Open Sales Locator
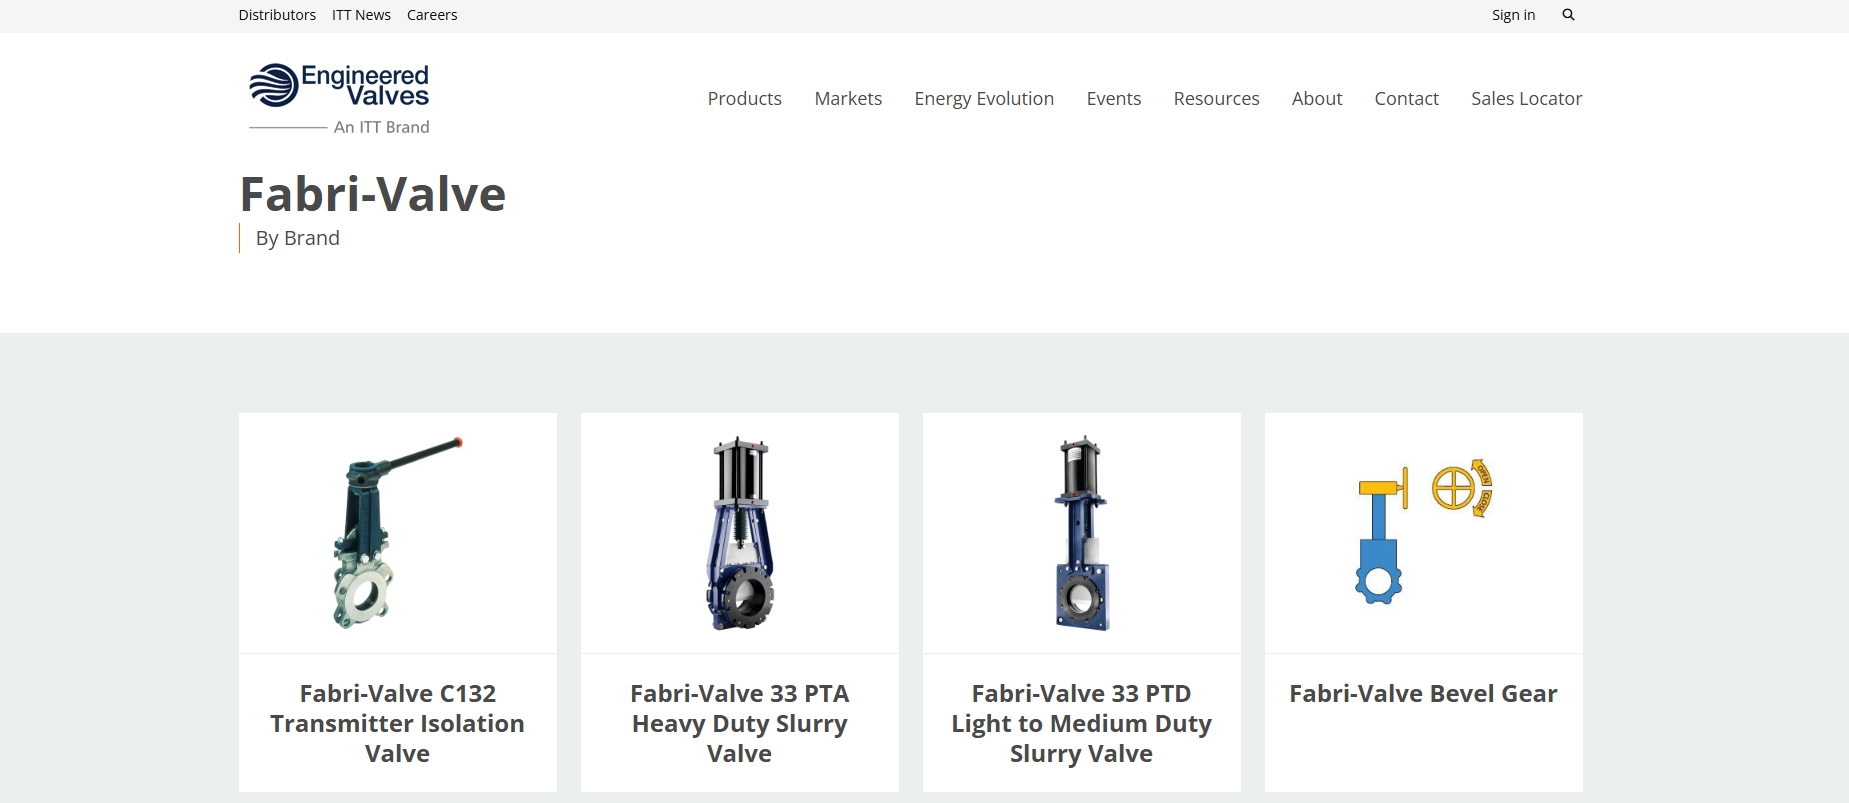The height and width of the screenshot is (803, 1849). click(1526, 98)
